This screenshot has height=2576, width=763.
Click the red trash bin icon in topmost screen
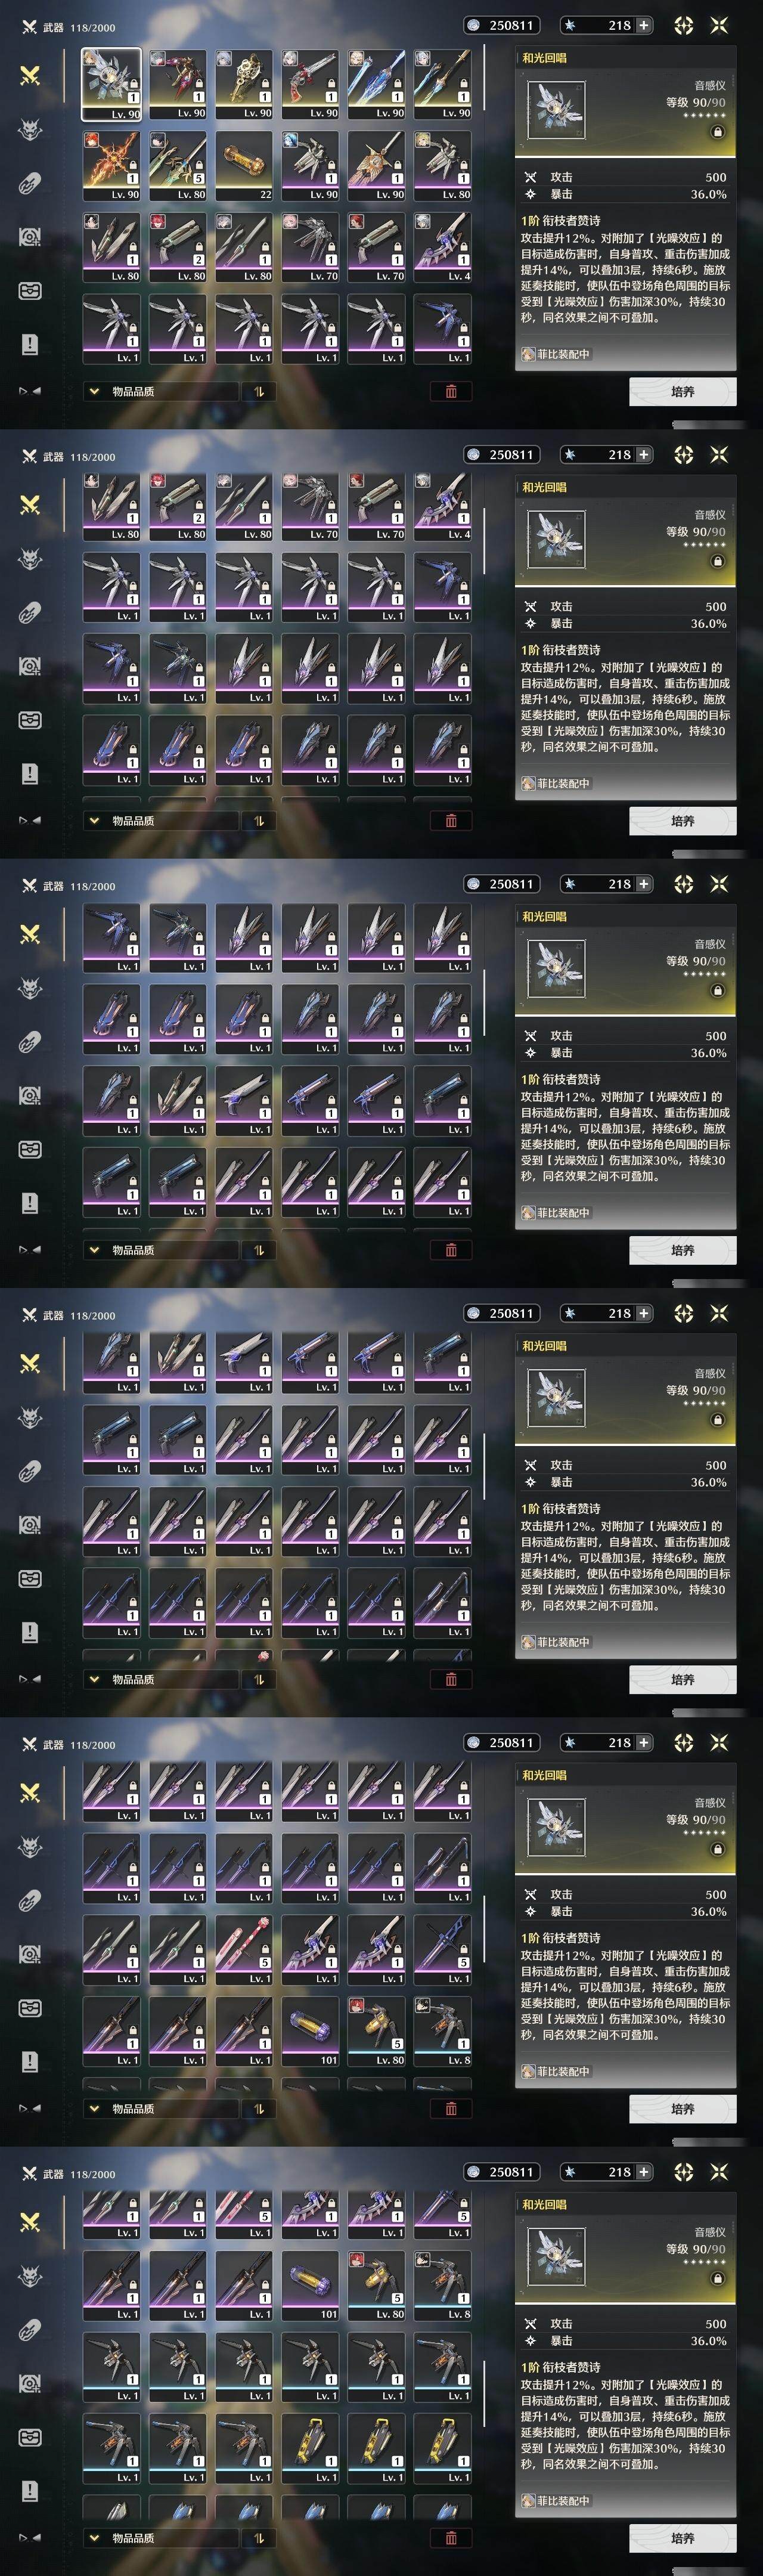[451, 391]
